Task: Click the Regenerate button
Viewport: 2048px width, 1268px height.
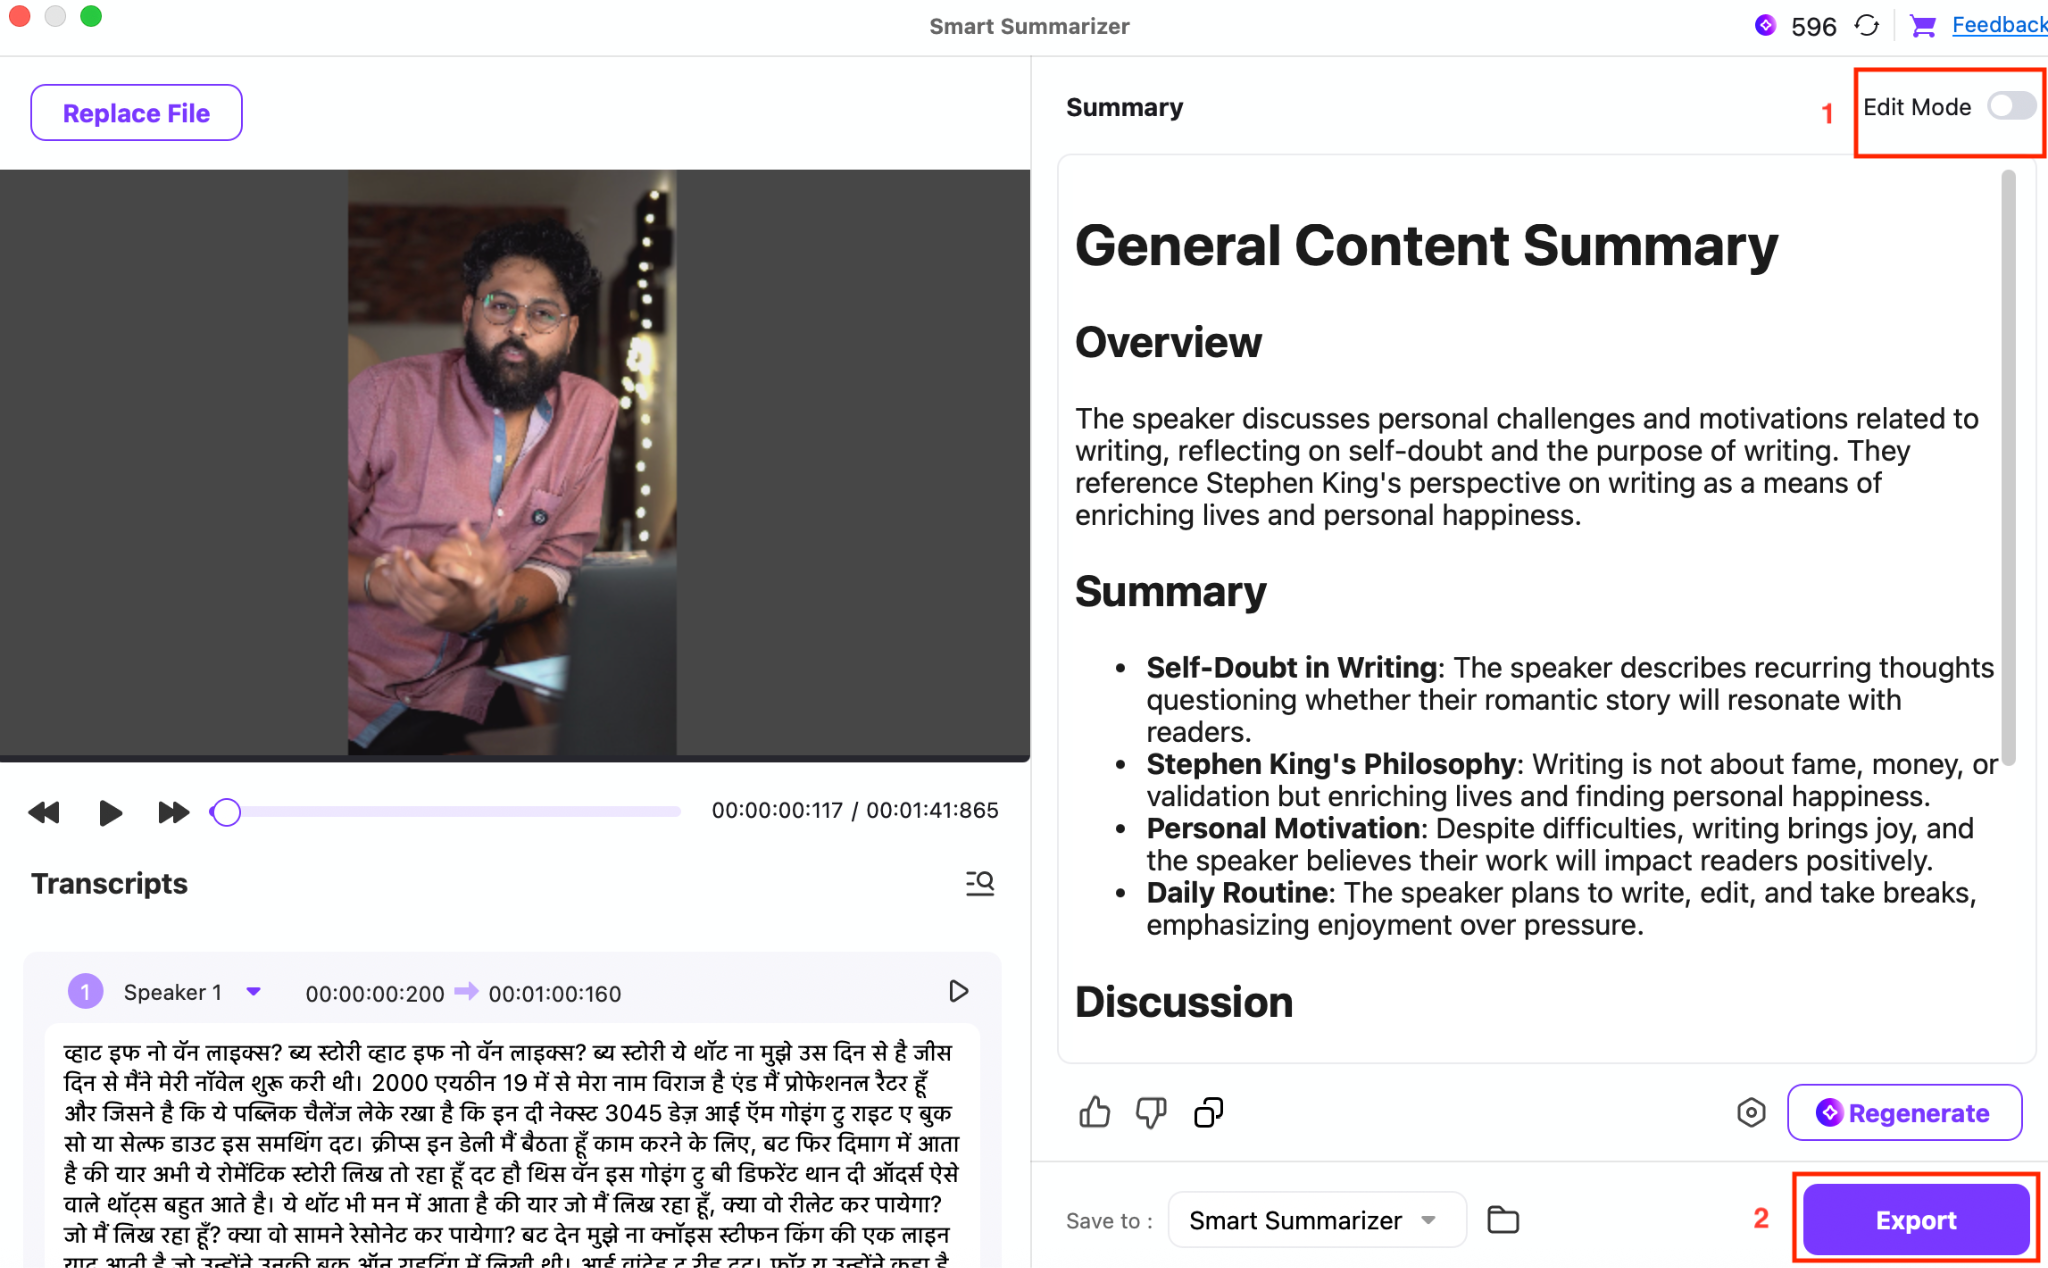Action: click(x=1903, y=1112)
